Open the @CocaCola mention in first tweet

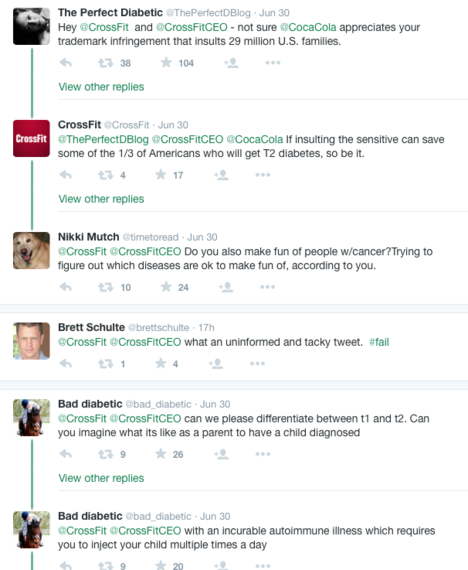(x=308, y=27)
